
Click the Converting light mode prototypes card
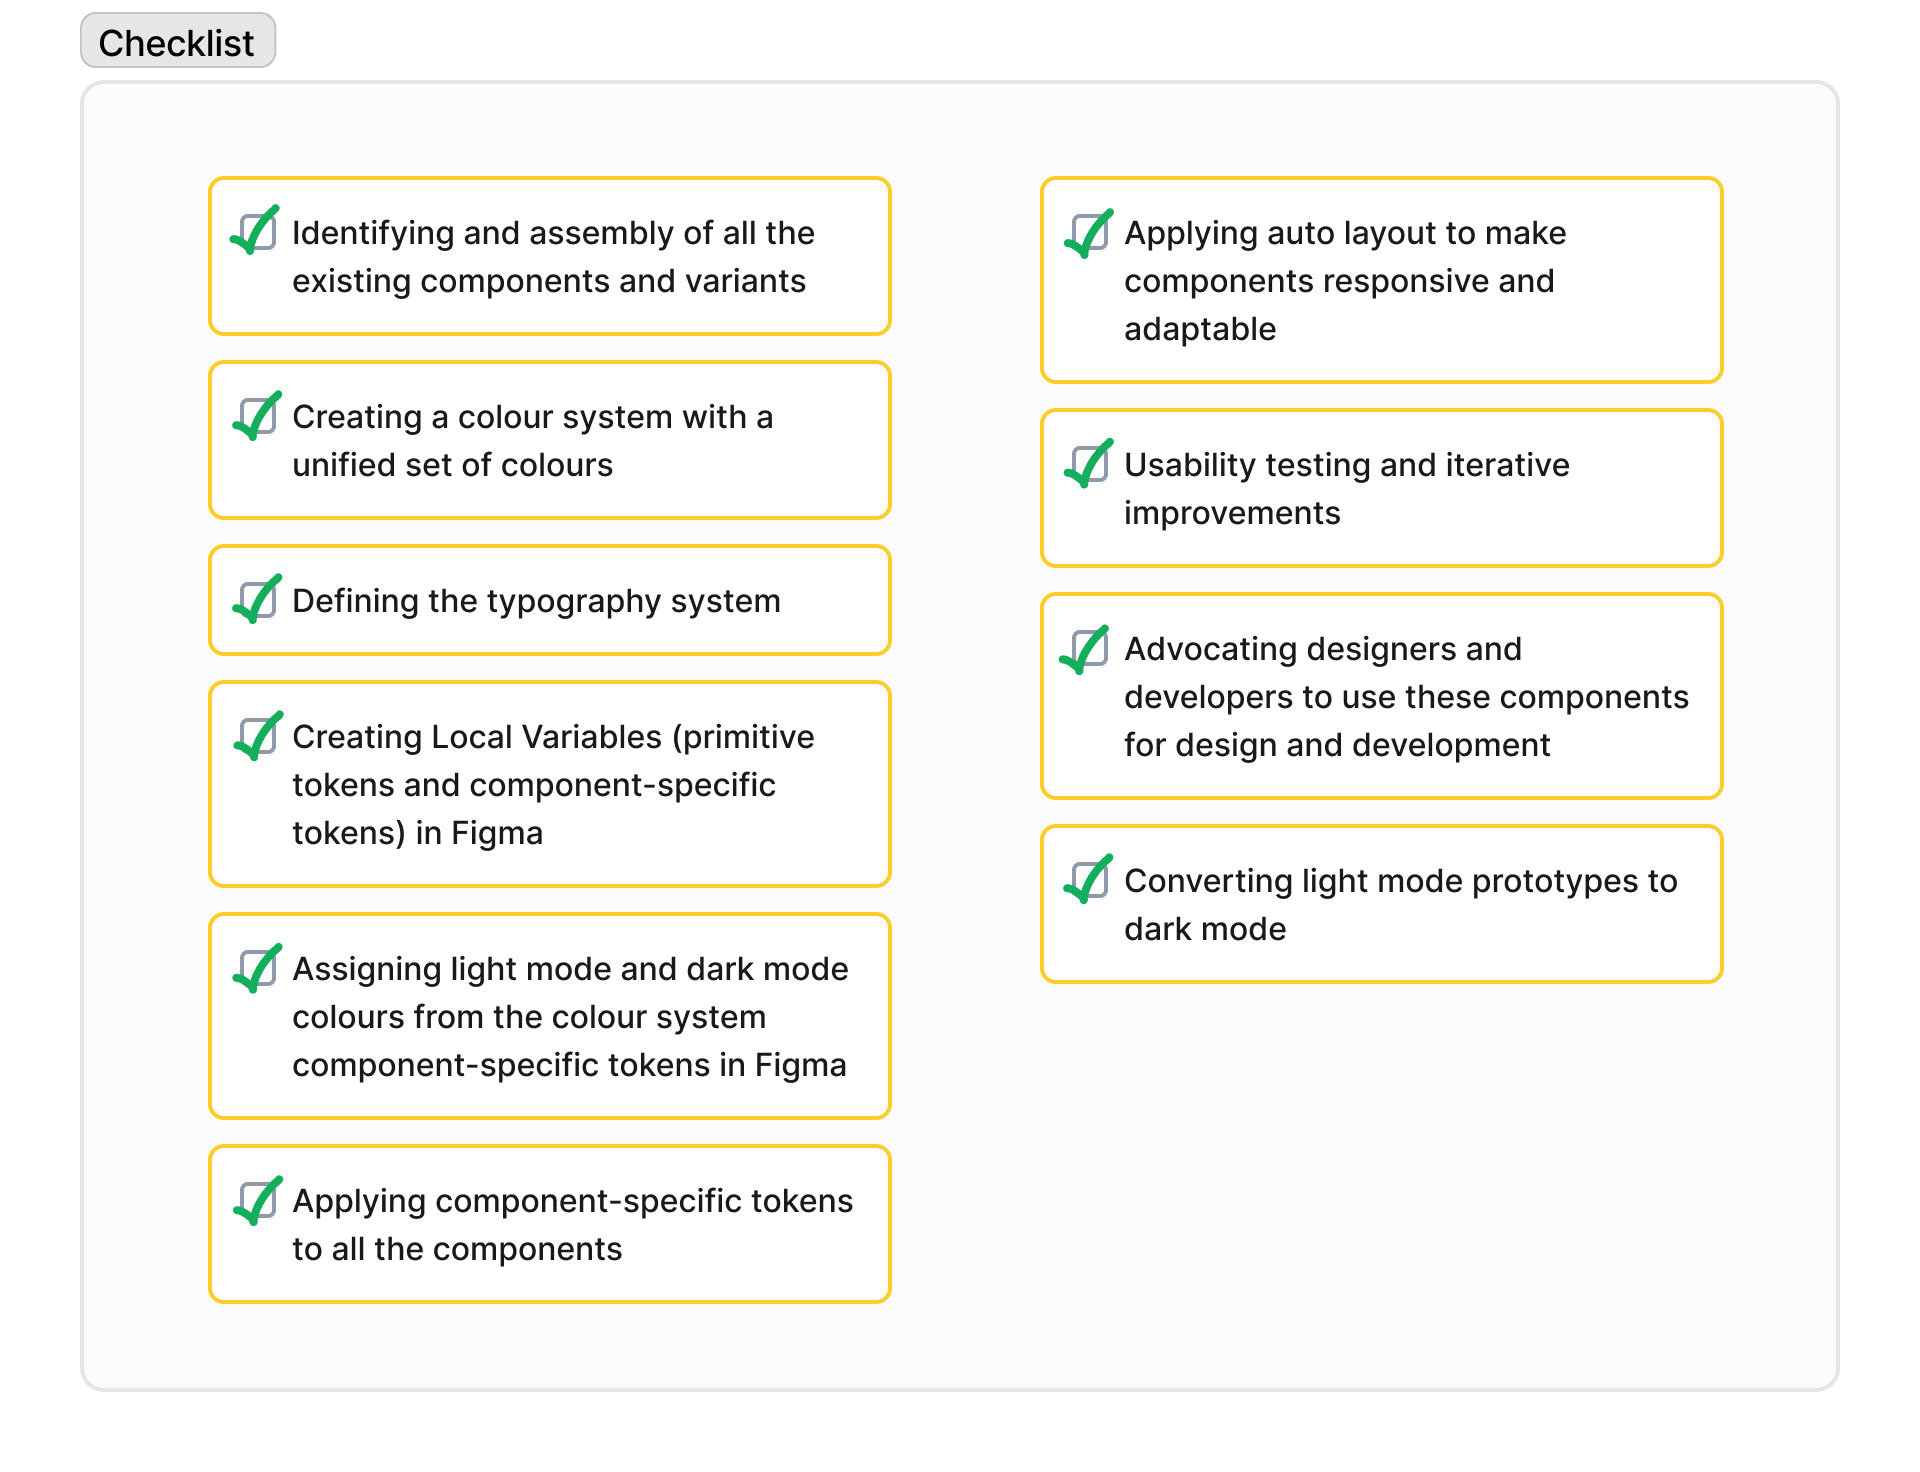1382,904
